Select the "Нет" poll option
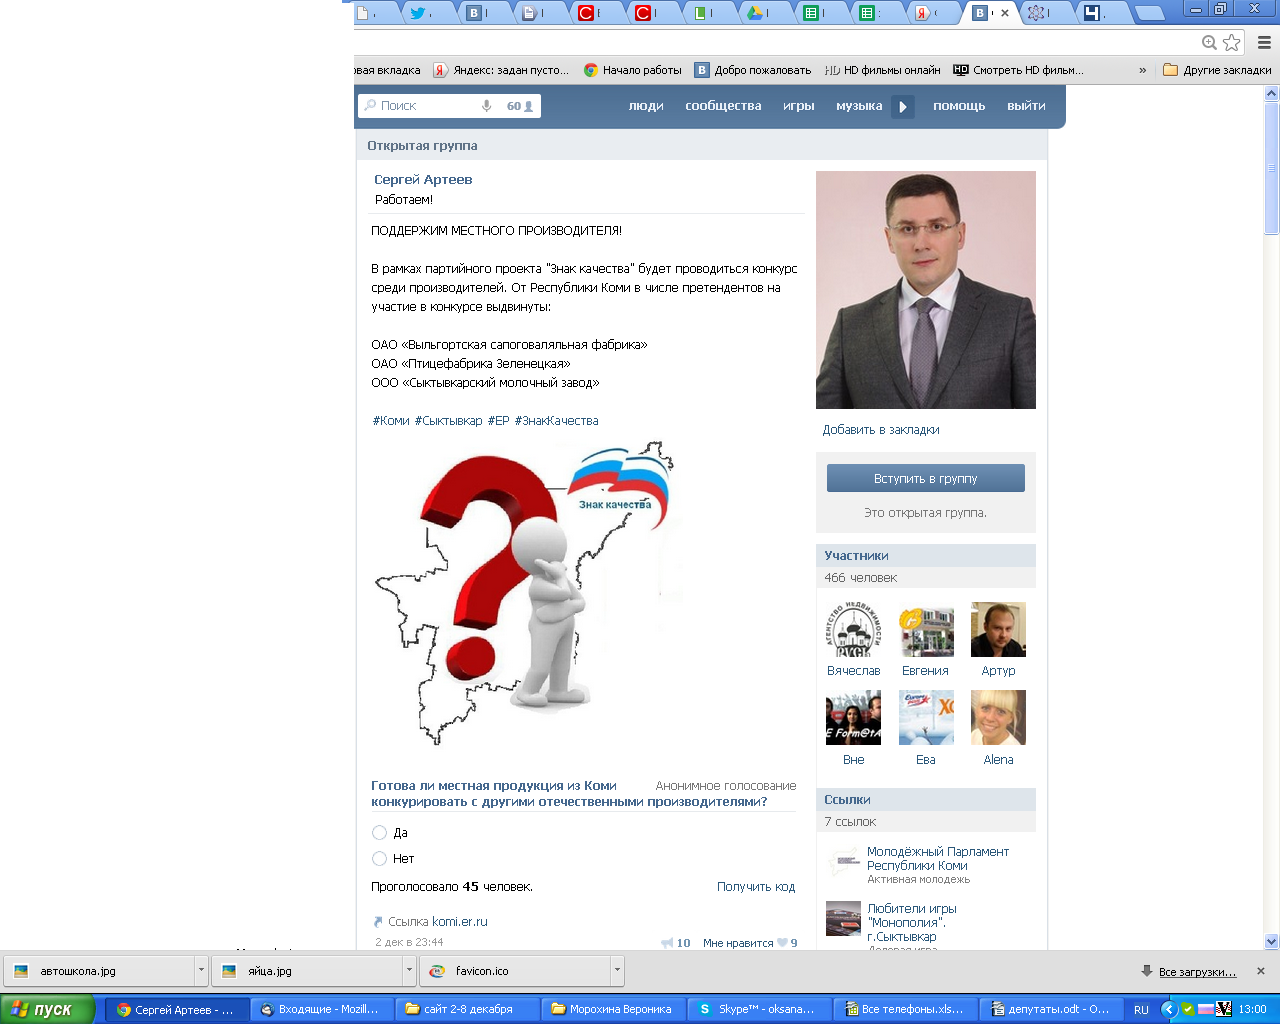Image resolution: width=1280 pixels, height=1024 pixels. [x=379, y=859]
